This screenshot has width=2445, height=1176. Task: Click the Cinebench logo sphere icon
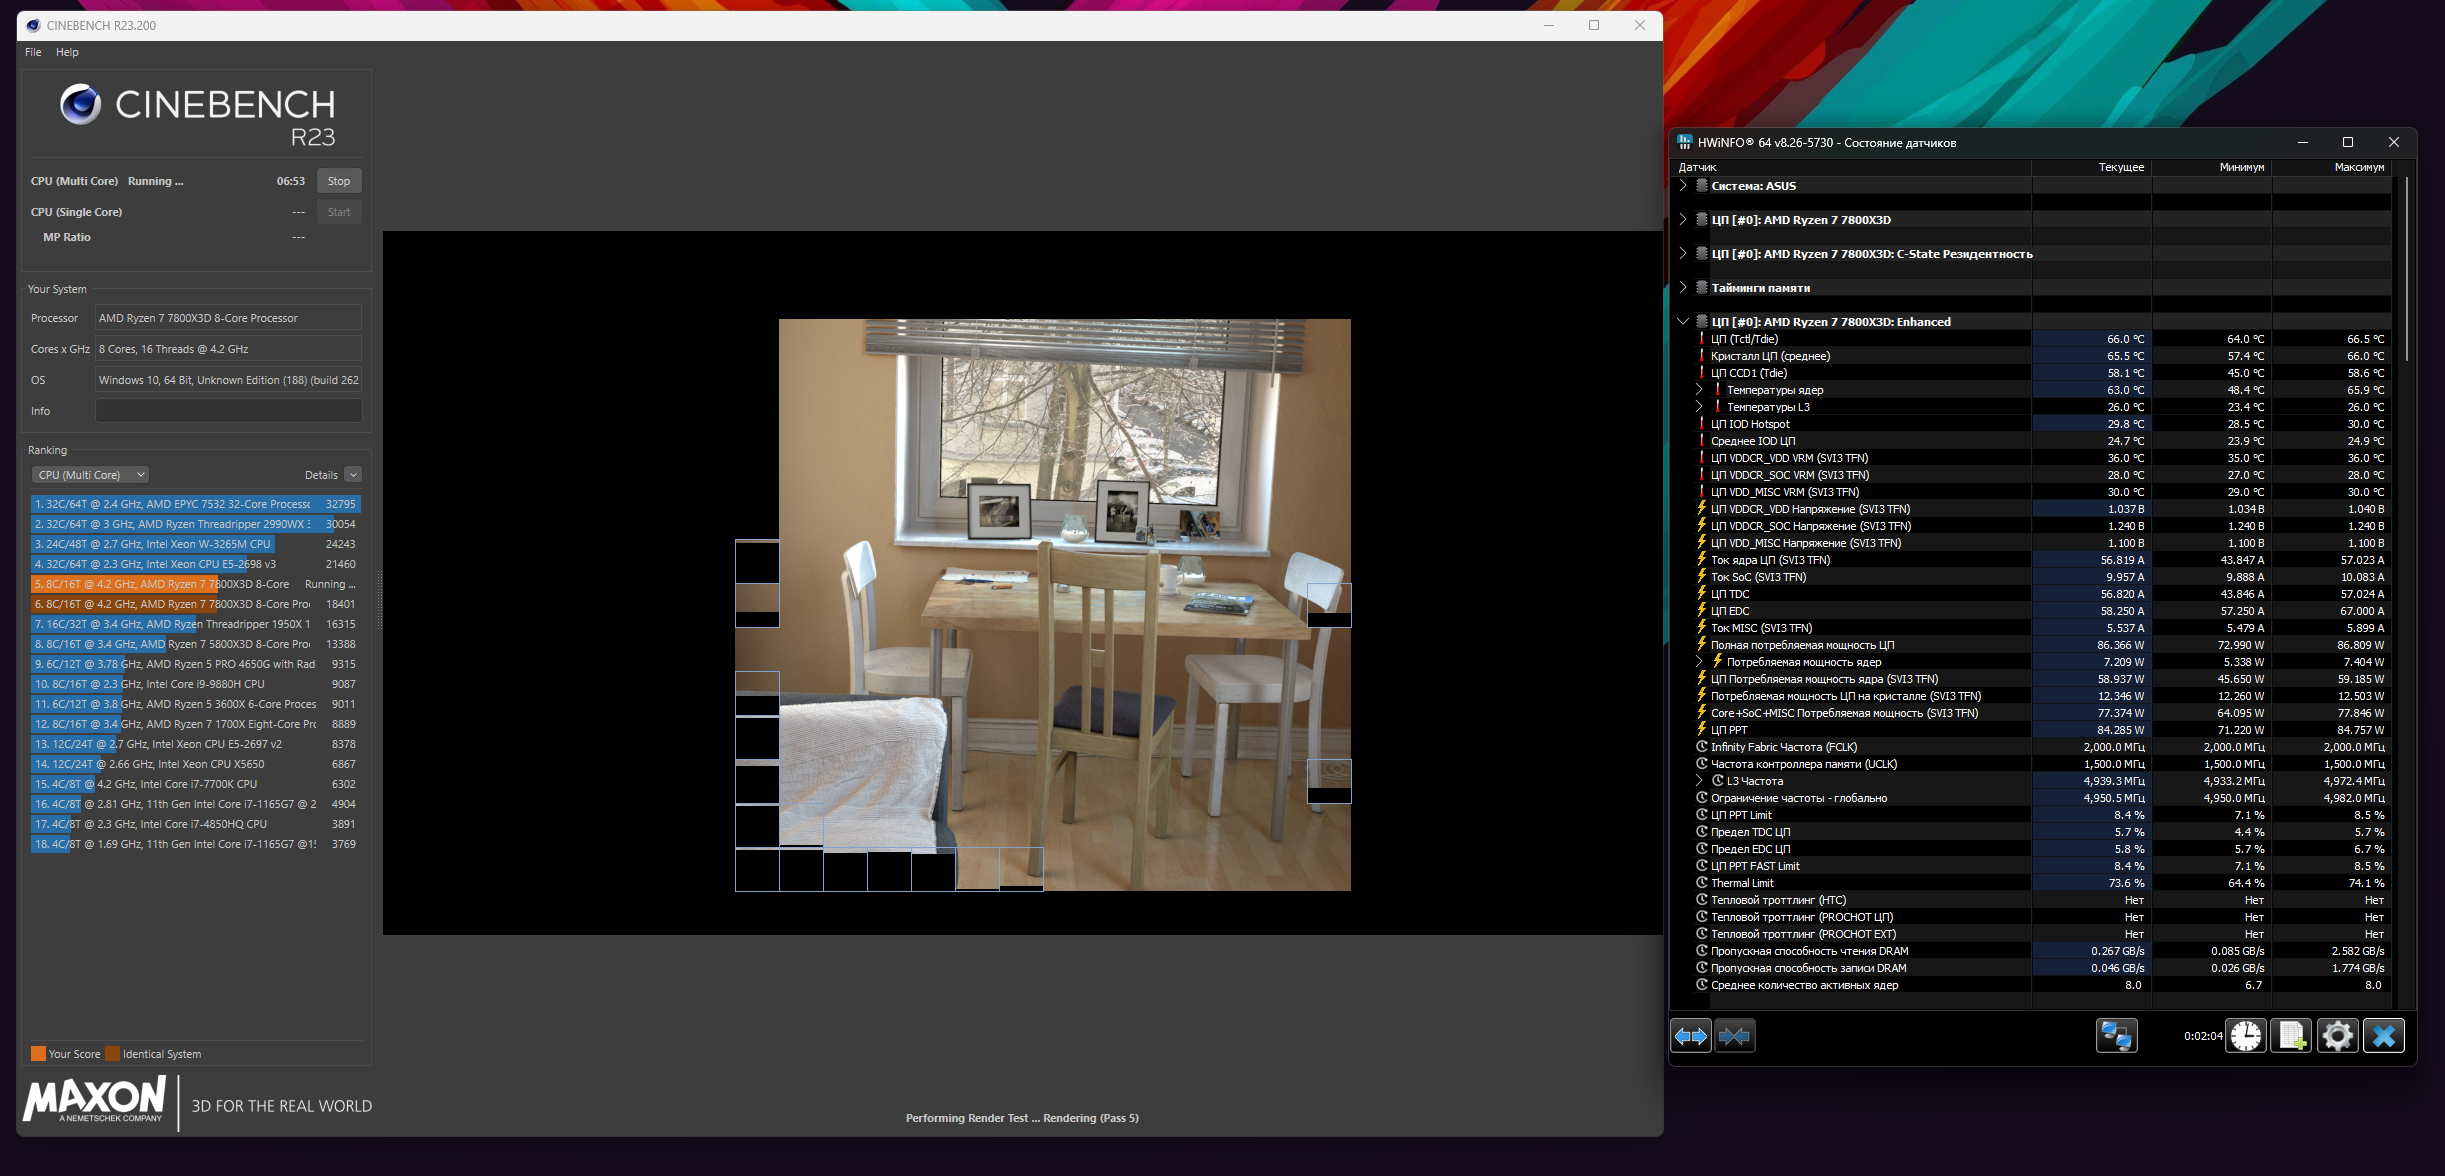click(x=80, y=104)
